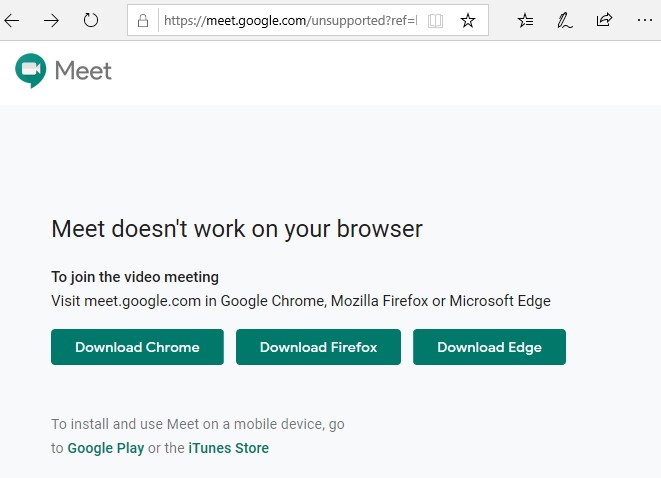The image size is (661, 478).
Task: Click the browser forward arrow
Action: (51, 20)
